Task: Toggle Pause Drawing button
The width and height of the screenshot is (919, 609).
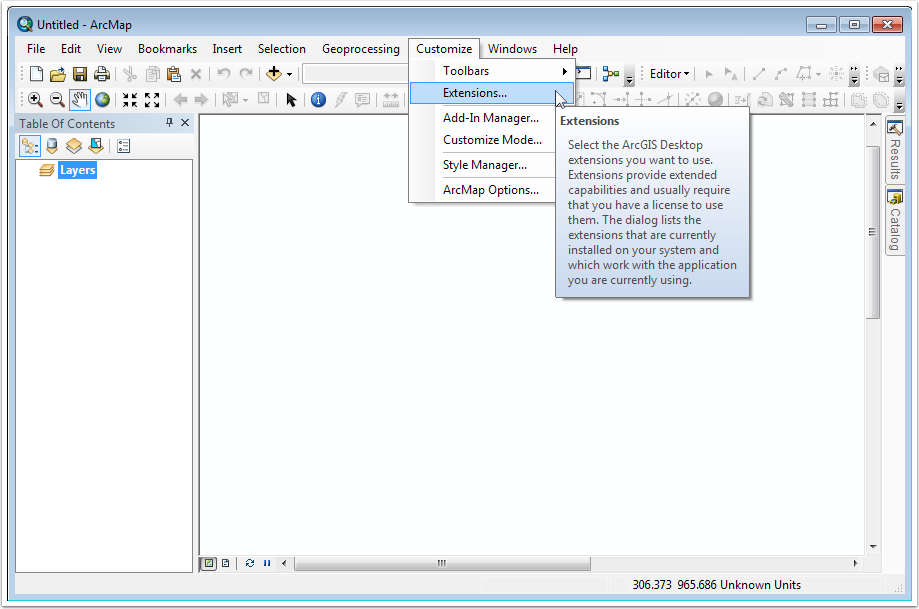Action: pyautogui.click(x=267, y=563)
